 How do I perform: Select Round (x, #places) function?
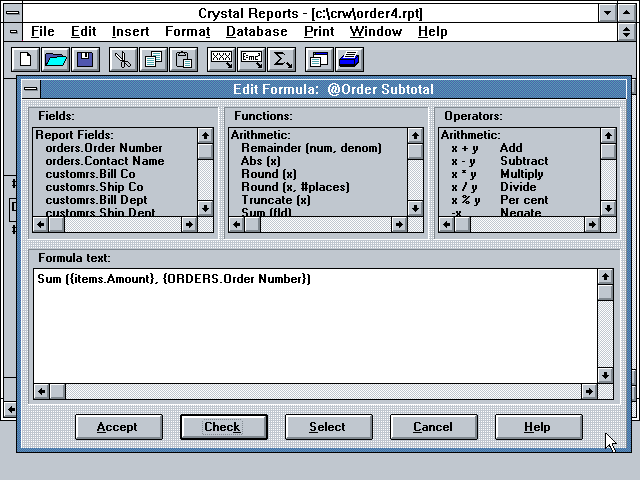coord(295,187)
